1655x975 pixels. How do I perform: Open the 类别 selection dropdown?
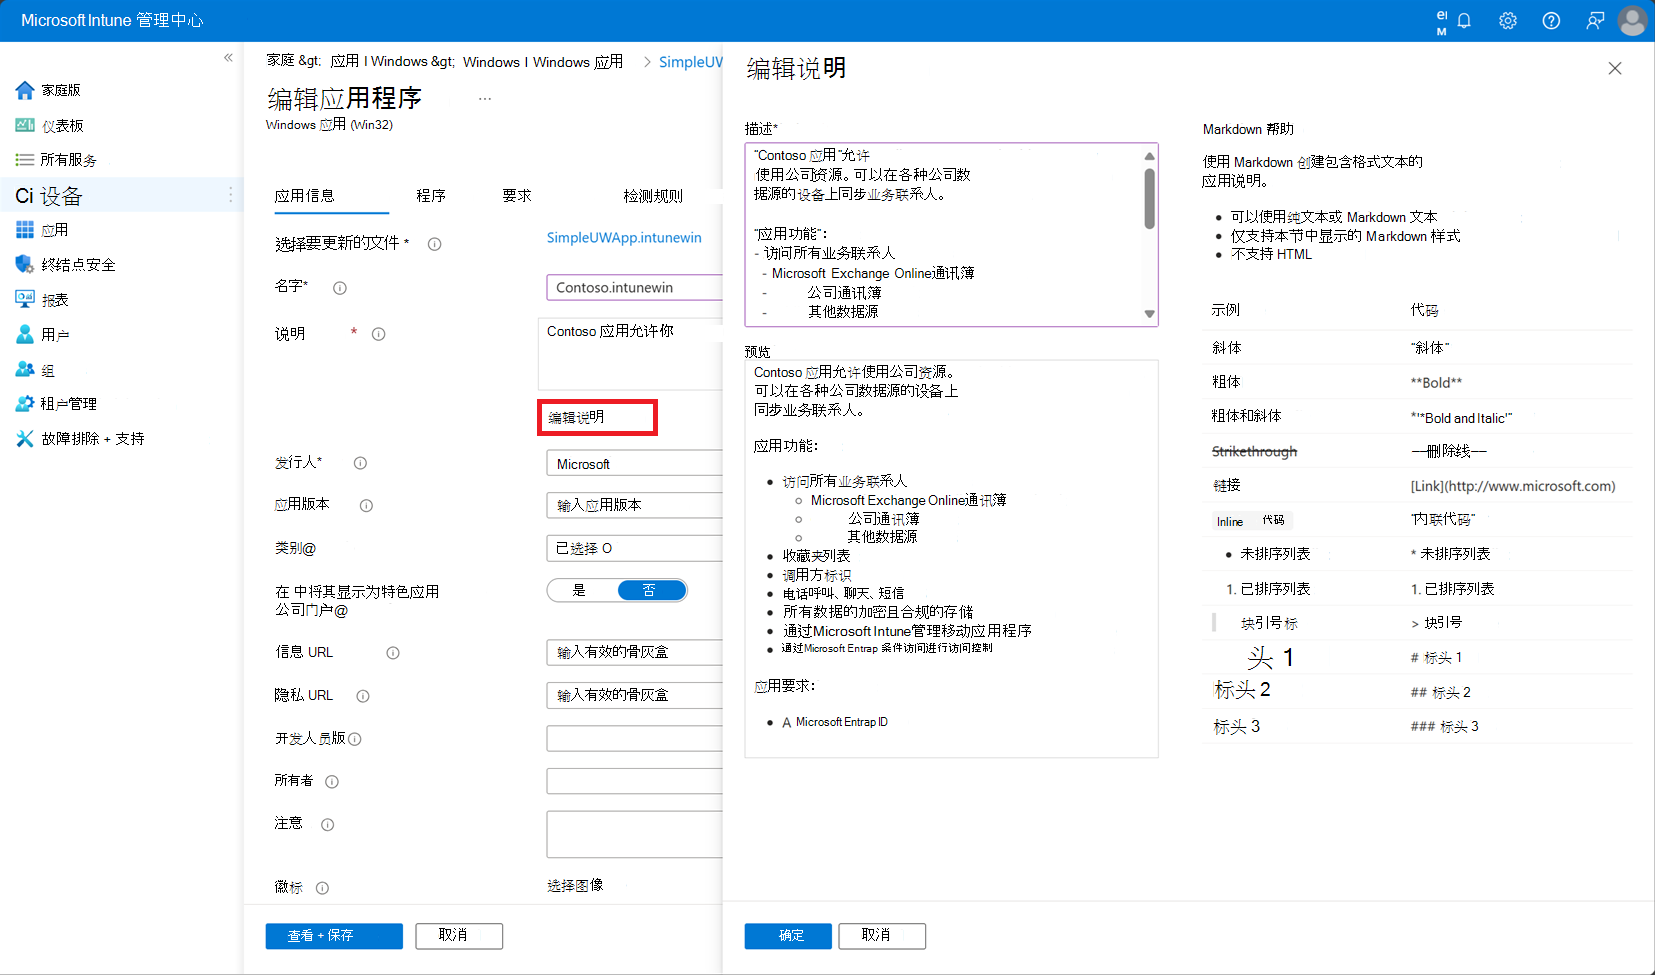click(x=634, y=548)
